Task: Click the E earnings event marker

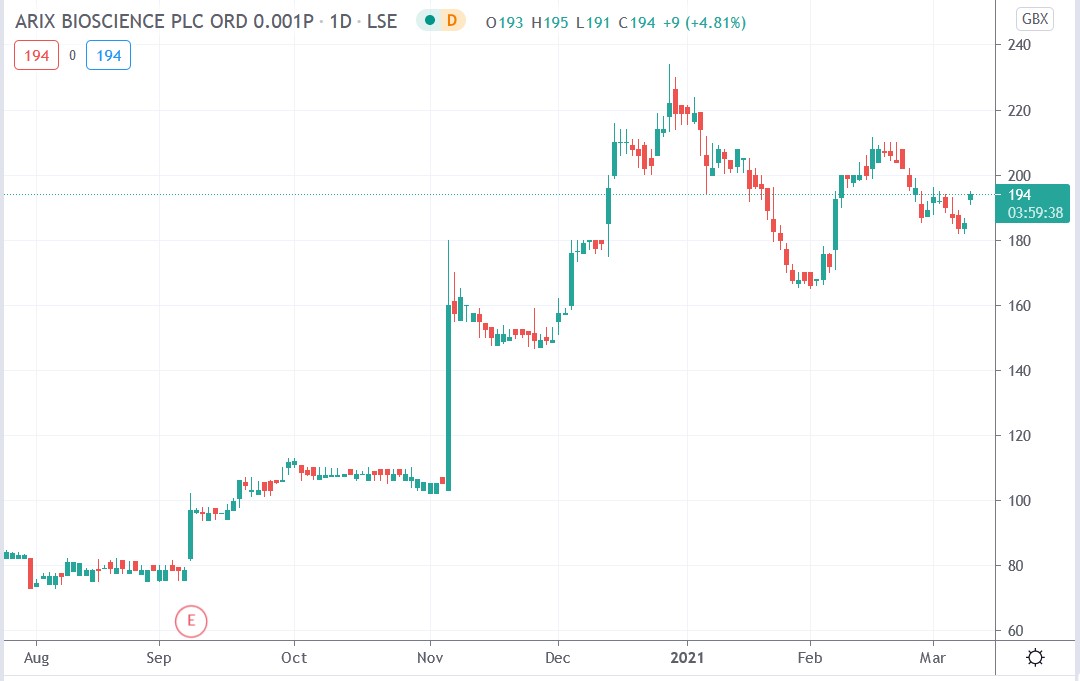Action: coord(190,621)
